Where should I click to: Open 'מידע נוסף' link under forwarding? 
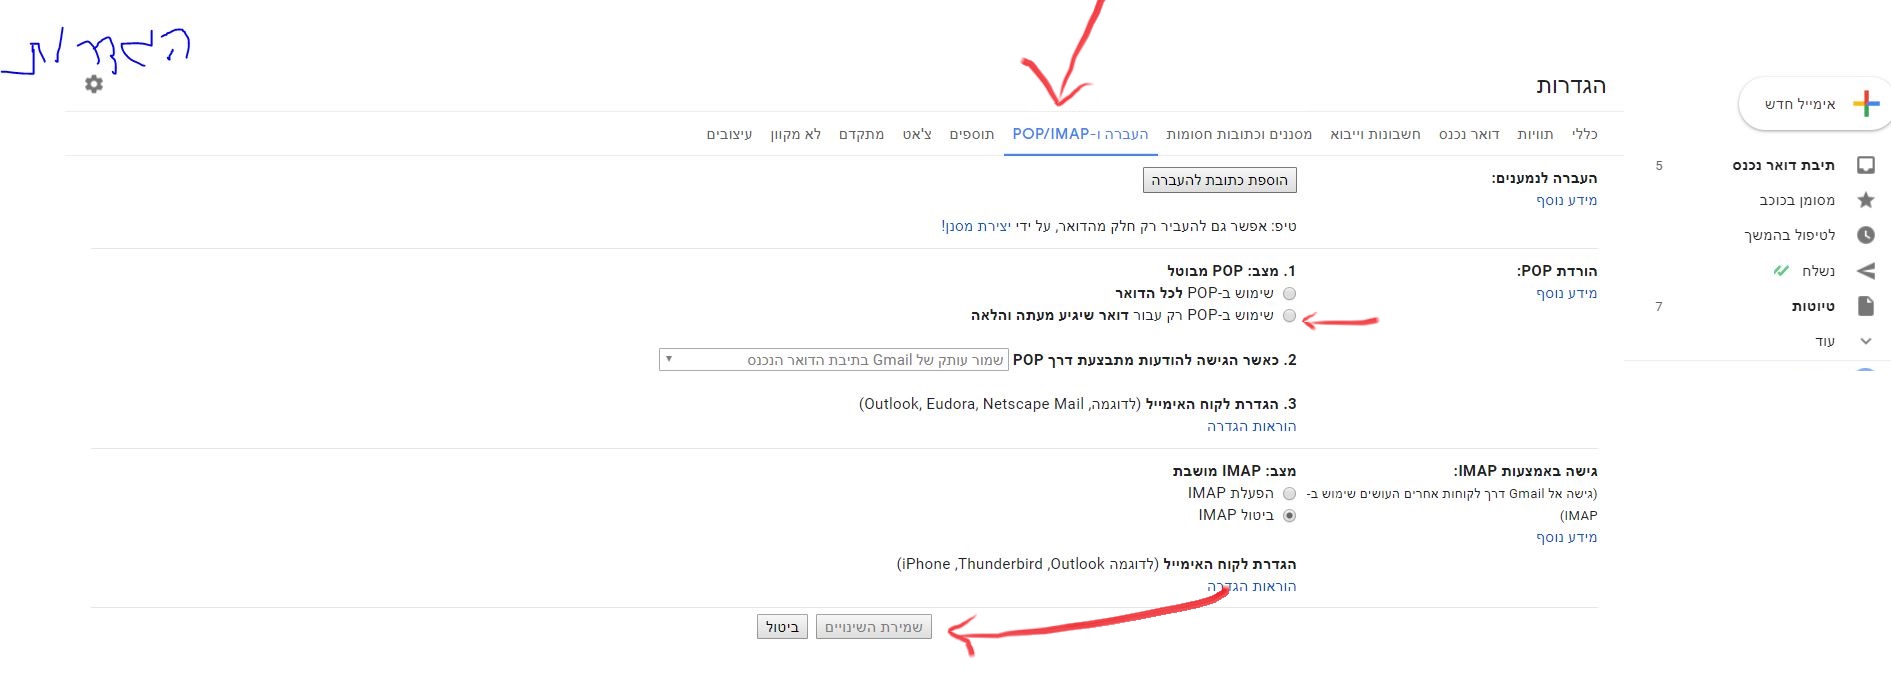tap(1567, 200)
